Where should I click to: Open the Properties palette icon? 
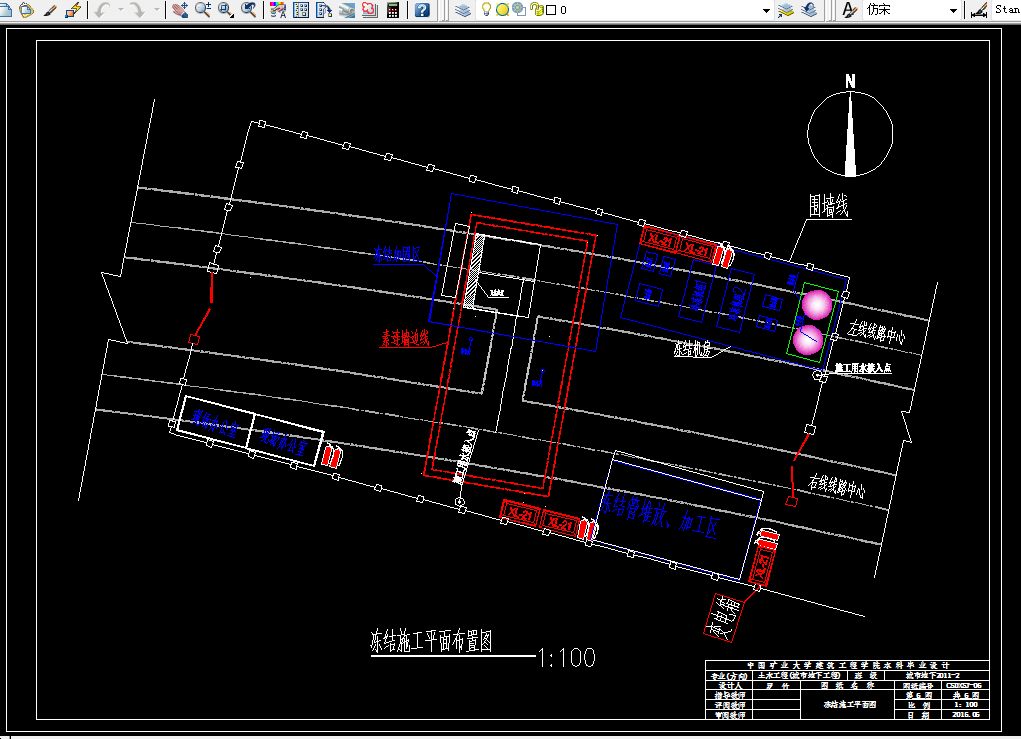(278, 10)
